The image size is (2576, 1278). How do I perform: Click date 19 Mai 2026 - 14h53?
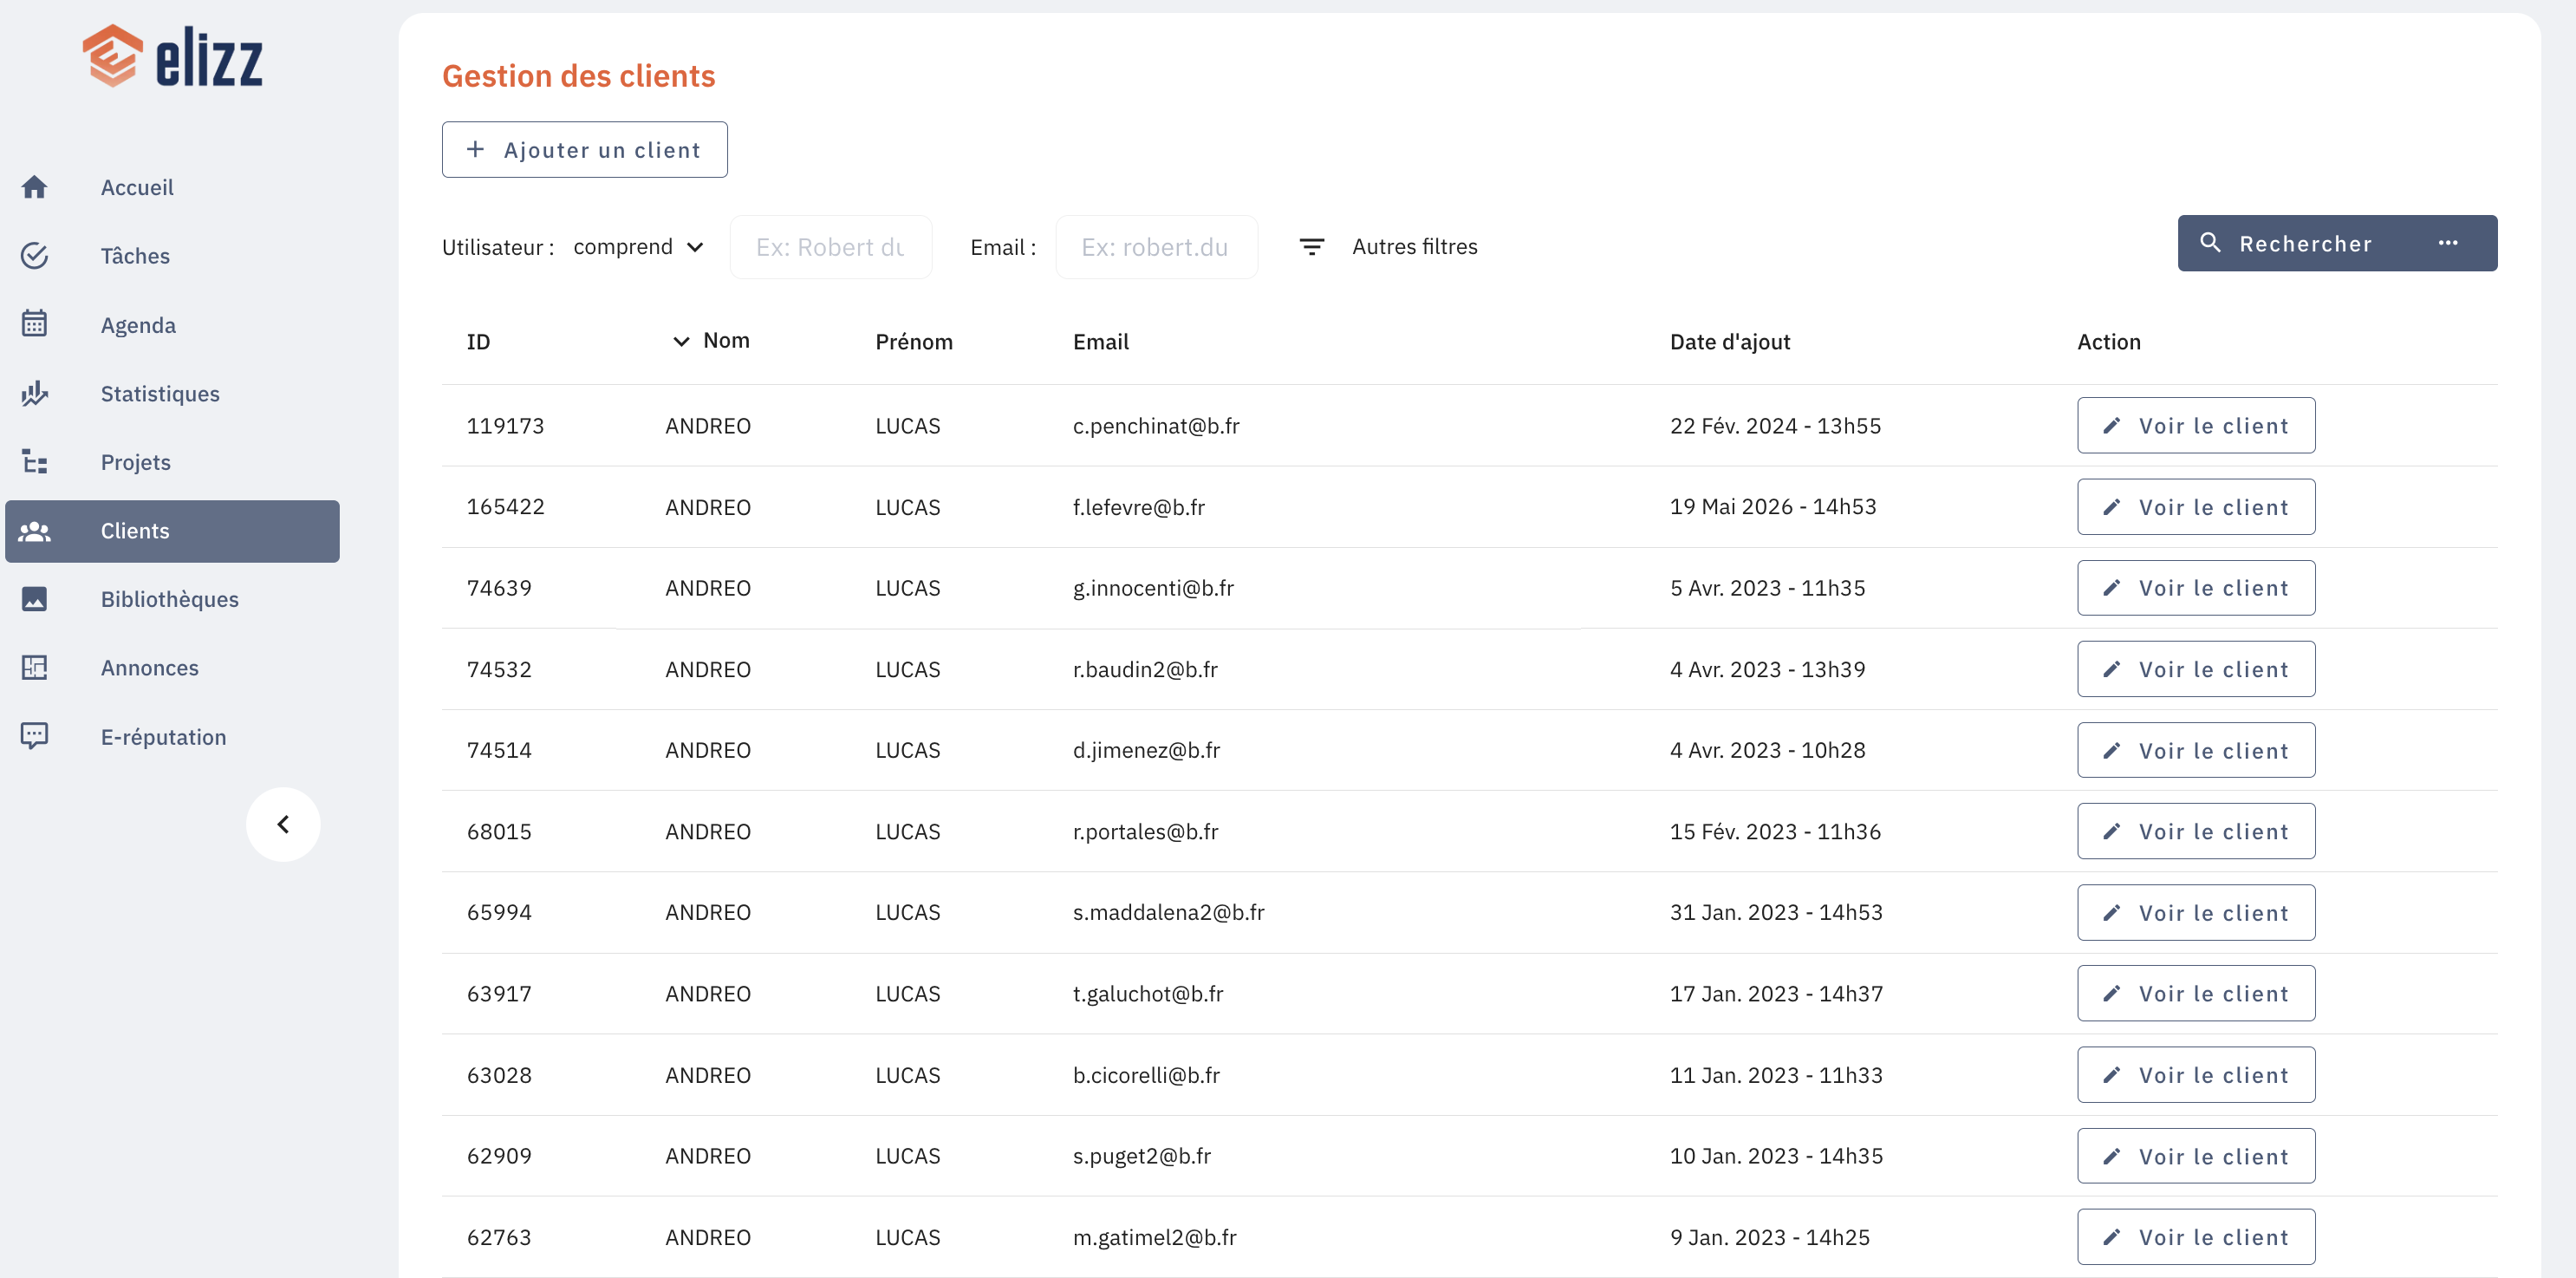tap(1773, 506)
